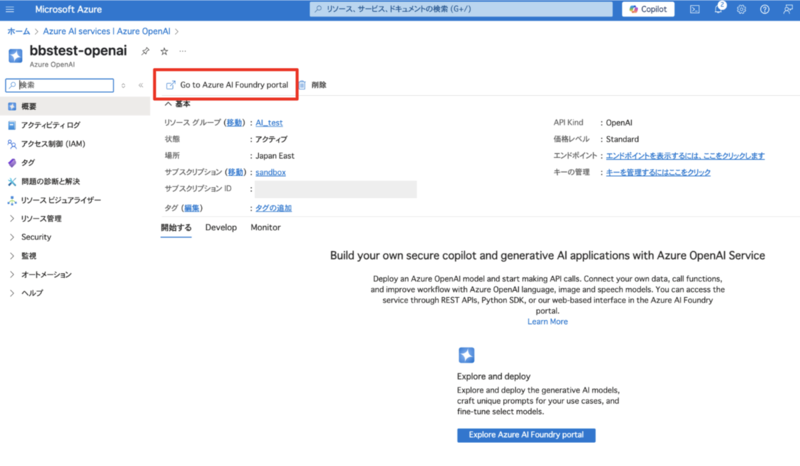This screenshot has width=800, height=466.
Task: Click the endpoint display link
Action: [685, 156]
